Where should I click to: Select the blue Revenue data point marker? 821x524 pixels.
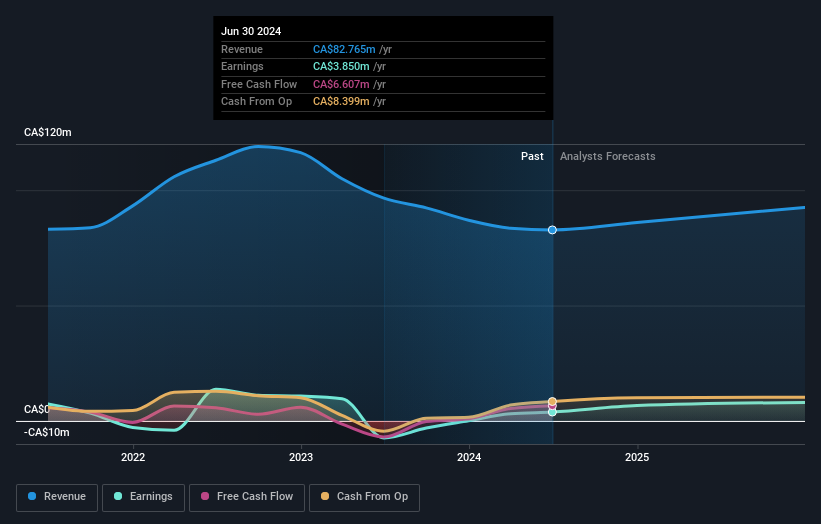(552, 230)
